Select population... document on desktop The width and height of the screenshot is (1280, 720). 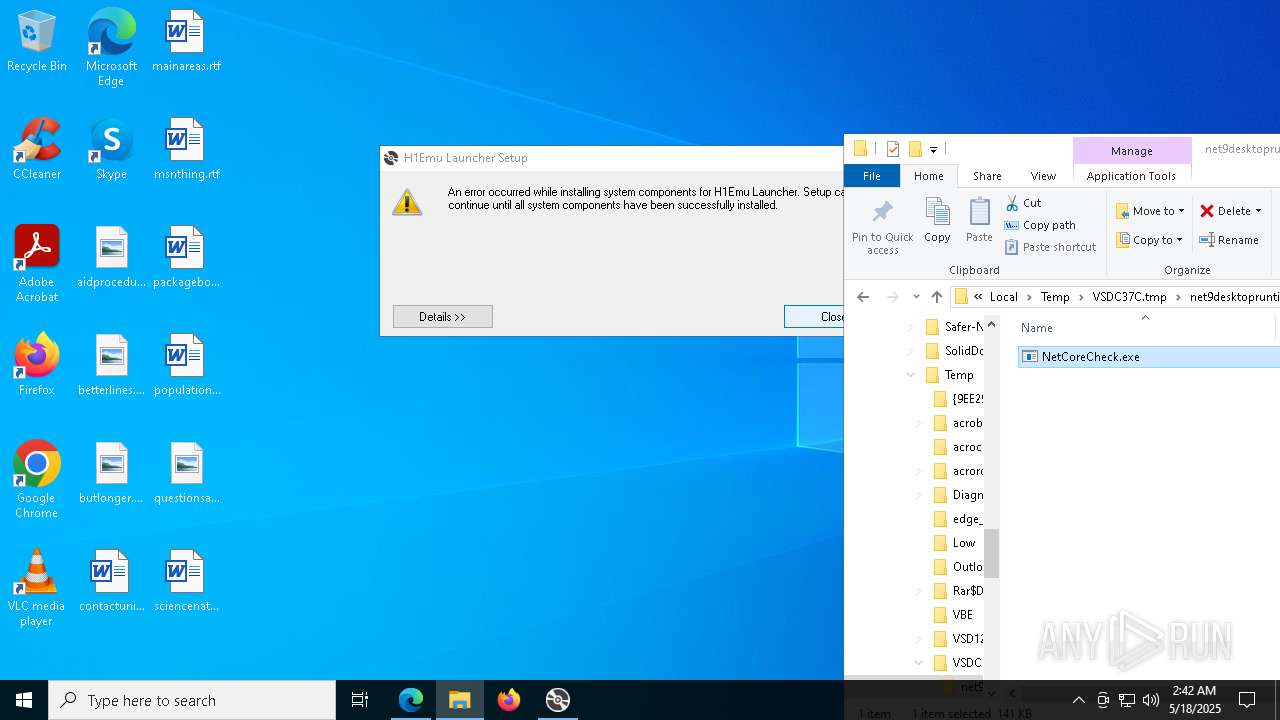(x=186, y=366)
